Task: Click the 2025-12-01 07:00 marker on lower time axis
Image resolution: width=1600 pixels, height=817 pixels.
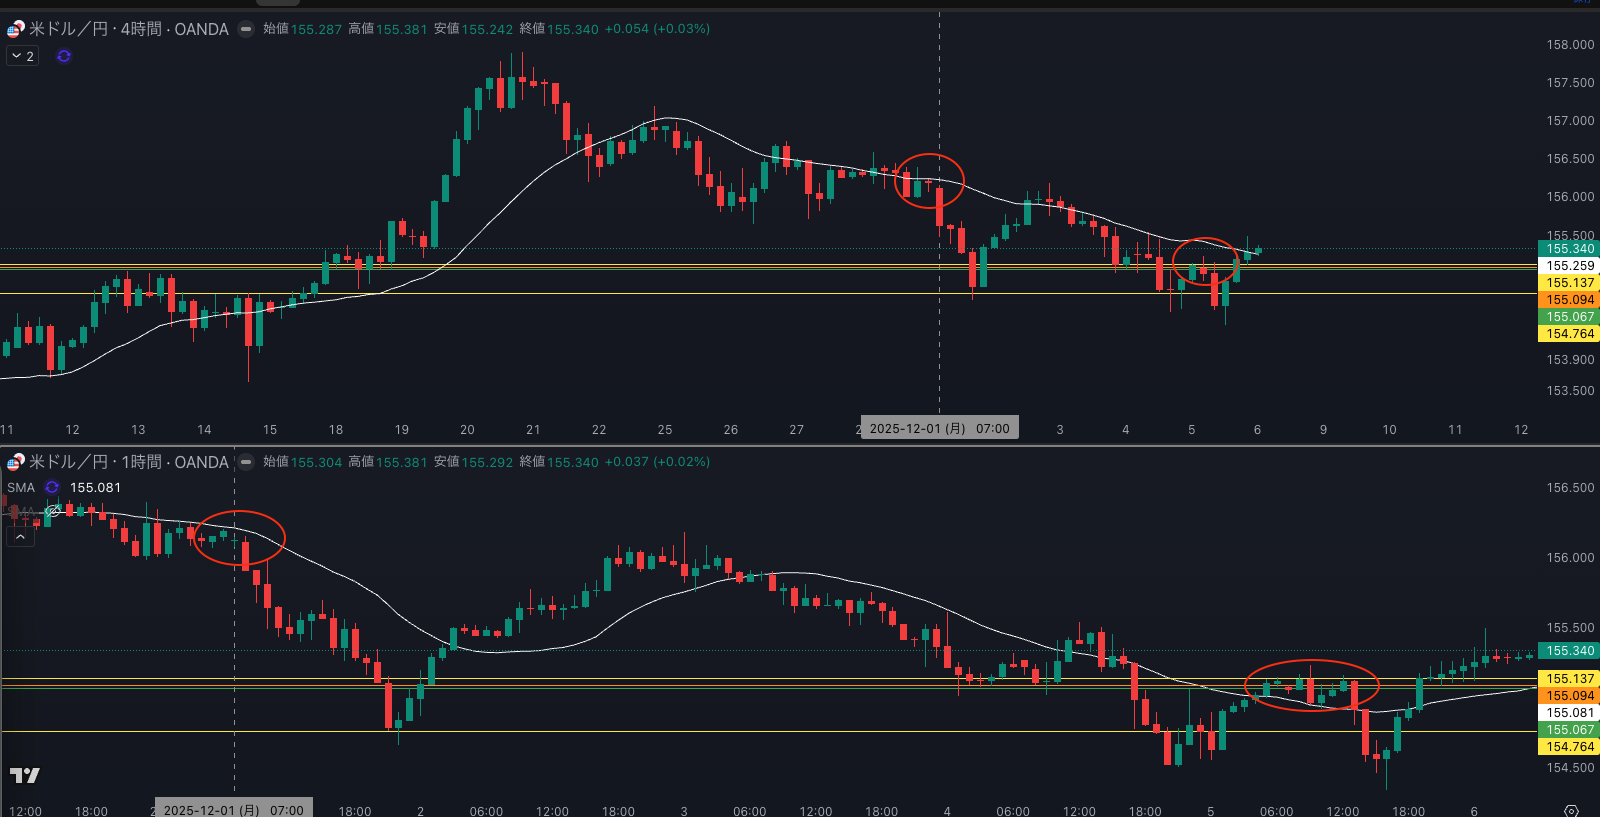Action: click(233, 810)
